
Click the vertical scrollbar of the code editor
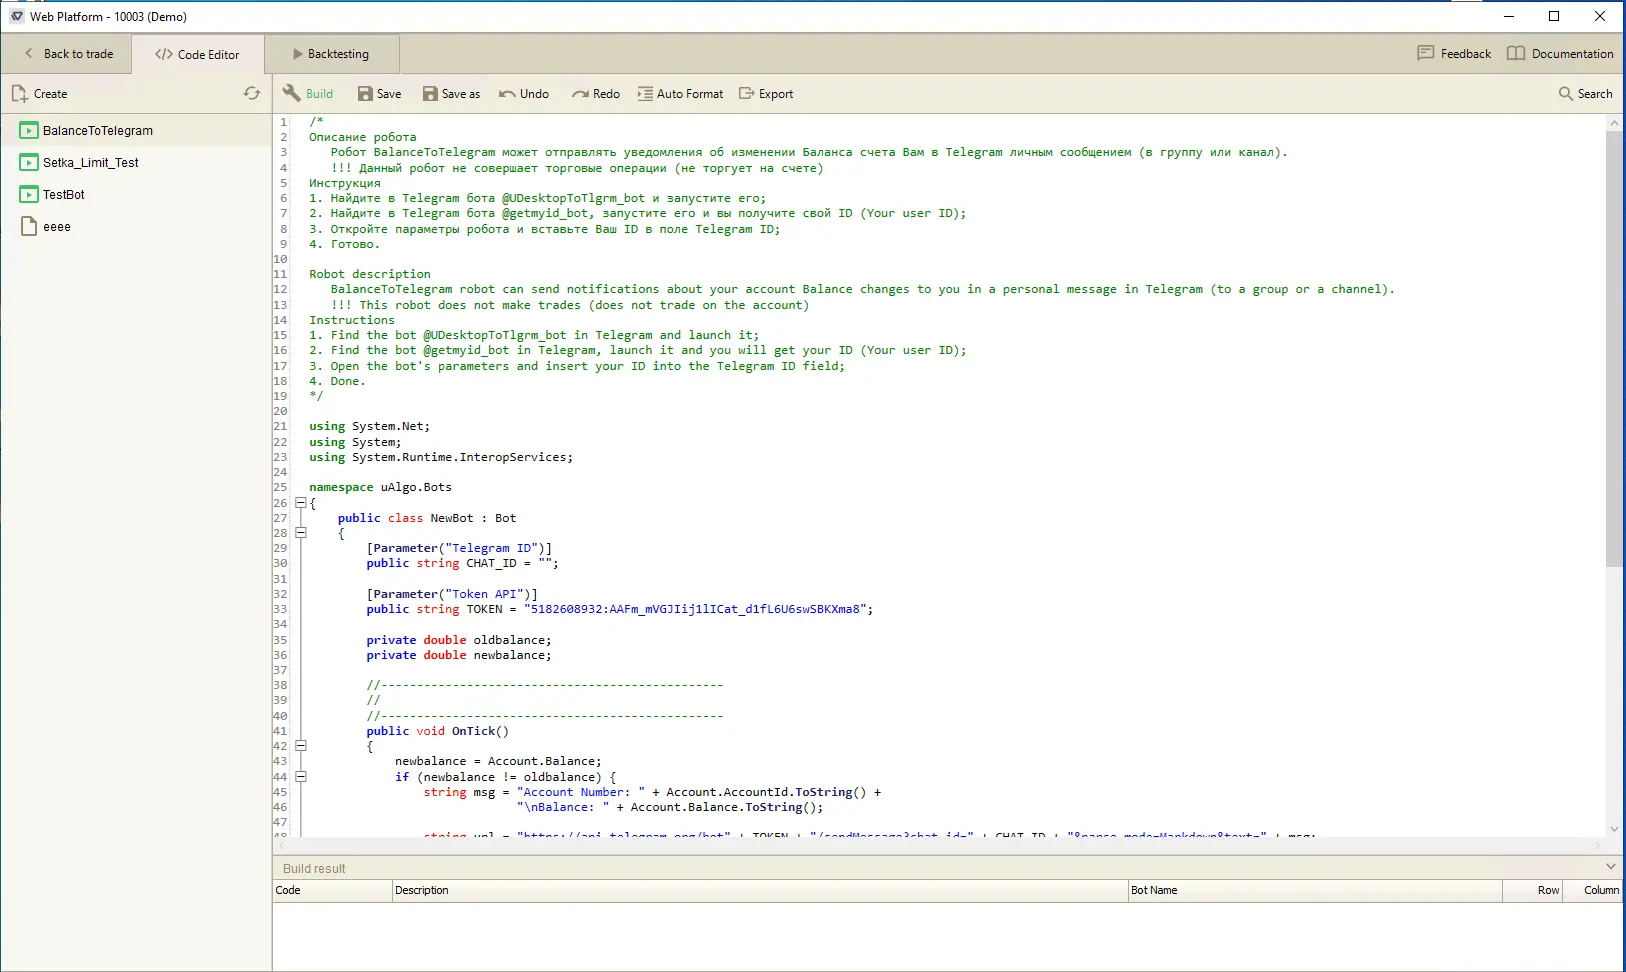click(1614, 348)
